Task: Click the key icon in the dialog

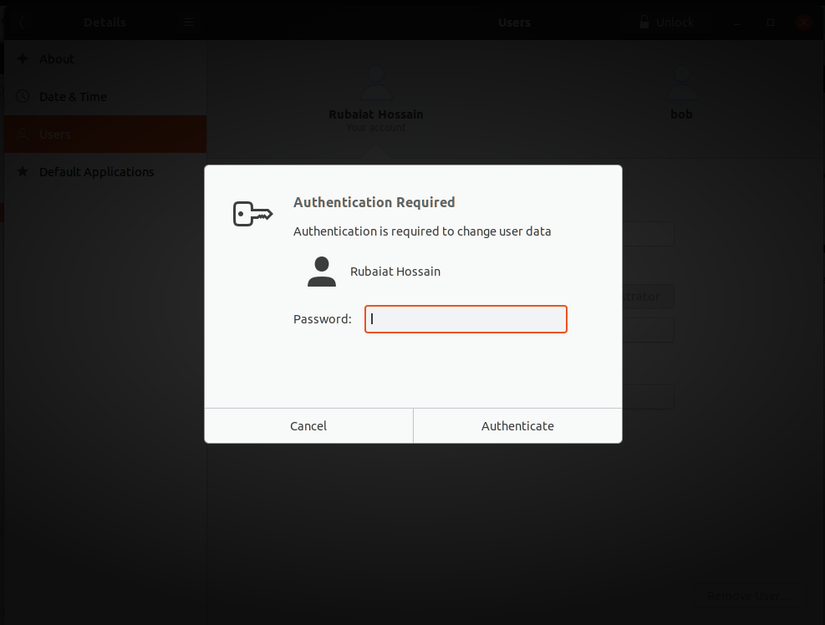Action: (253, 214)
